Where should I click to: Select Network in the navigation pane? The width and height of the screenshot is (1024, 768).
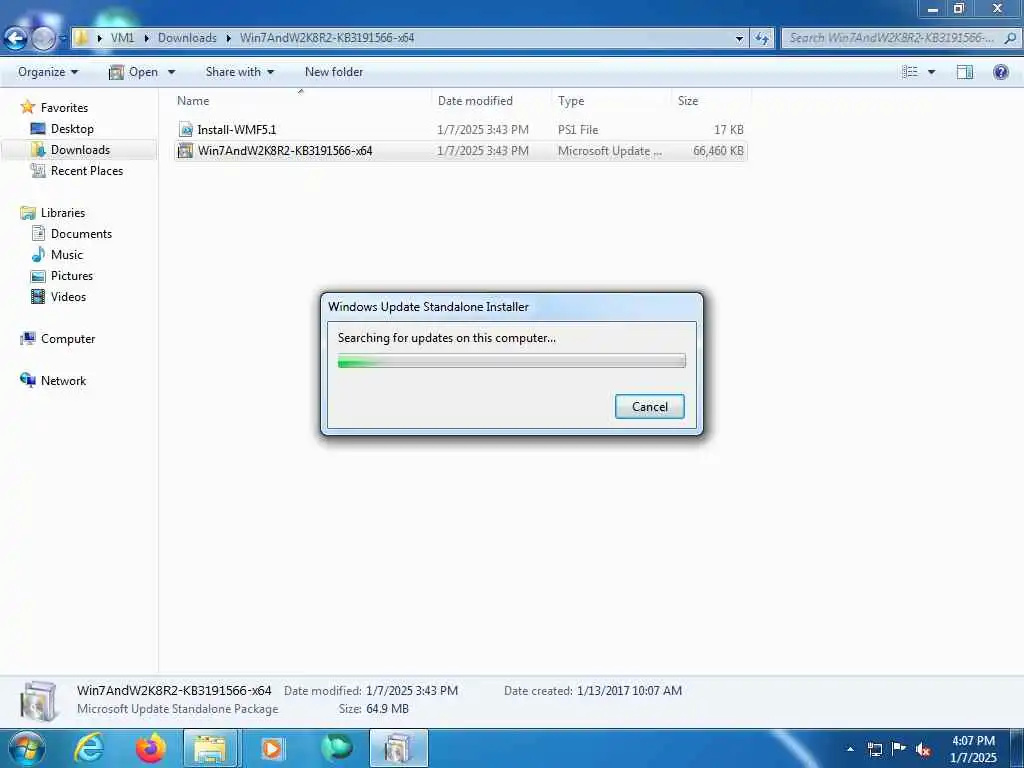point(63,381)
